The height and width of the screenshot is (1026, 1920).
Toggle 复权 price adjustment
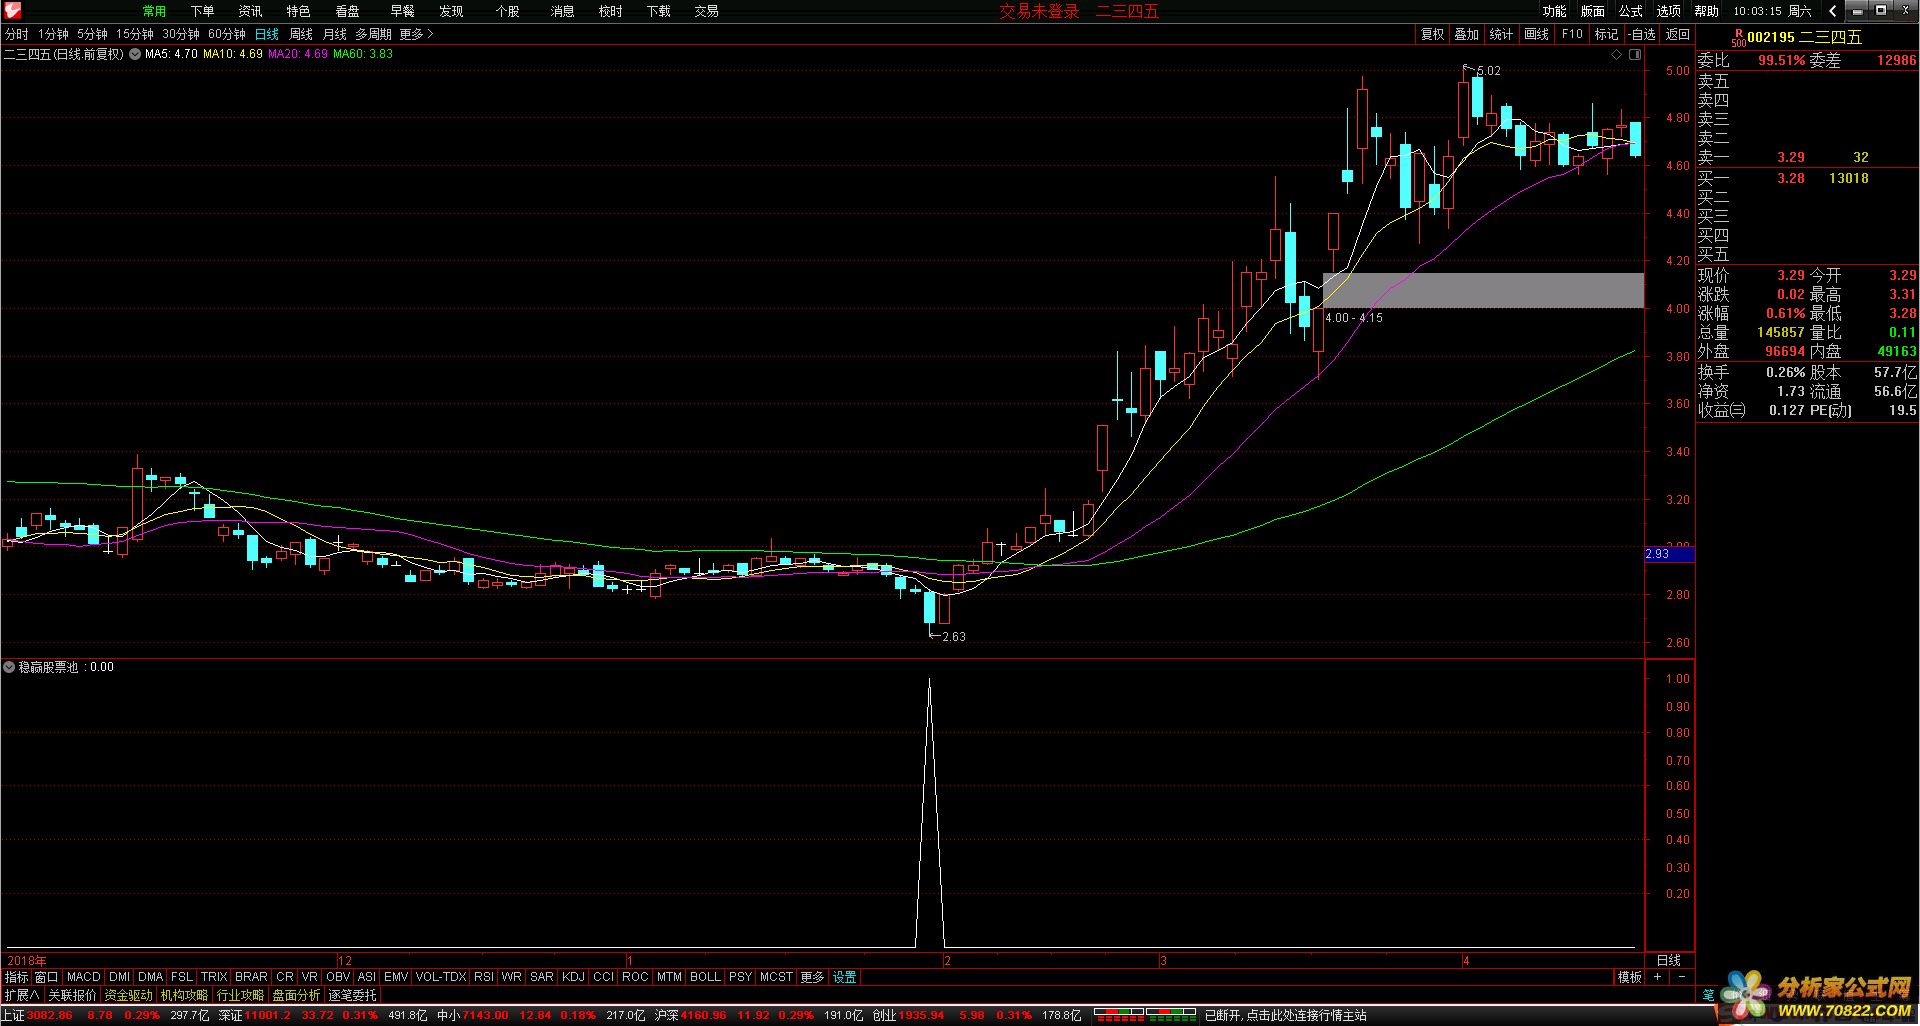(x=1432, y=34)
